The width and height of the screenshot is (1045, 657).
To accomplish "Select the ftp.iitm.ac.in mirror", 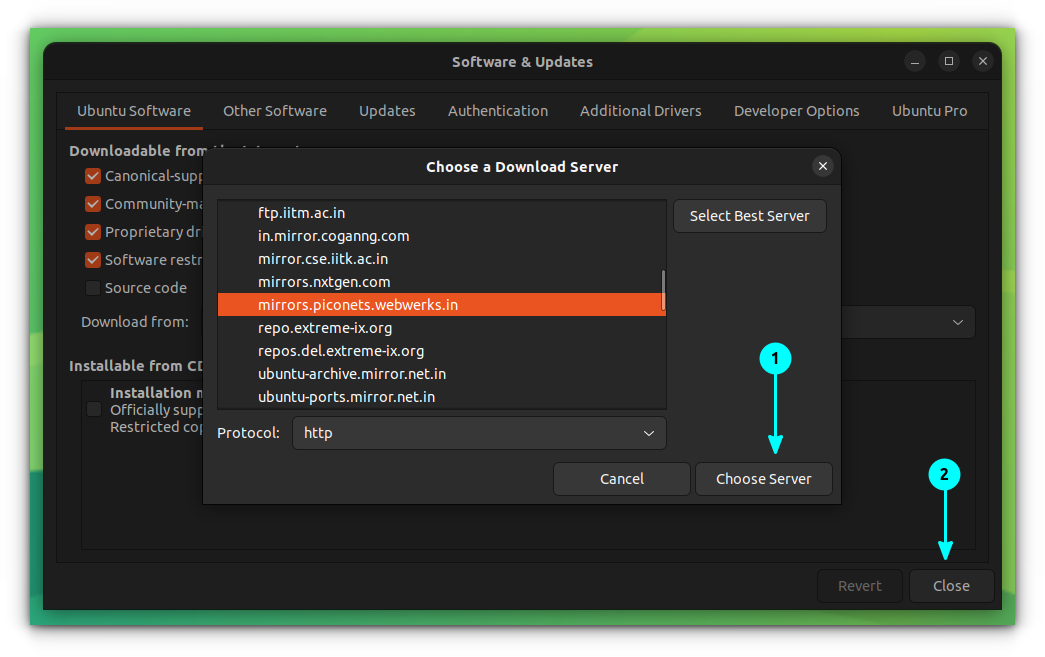I will [x=300, y=212].
